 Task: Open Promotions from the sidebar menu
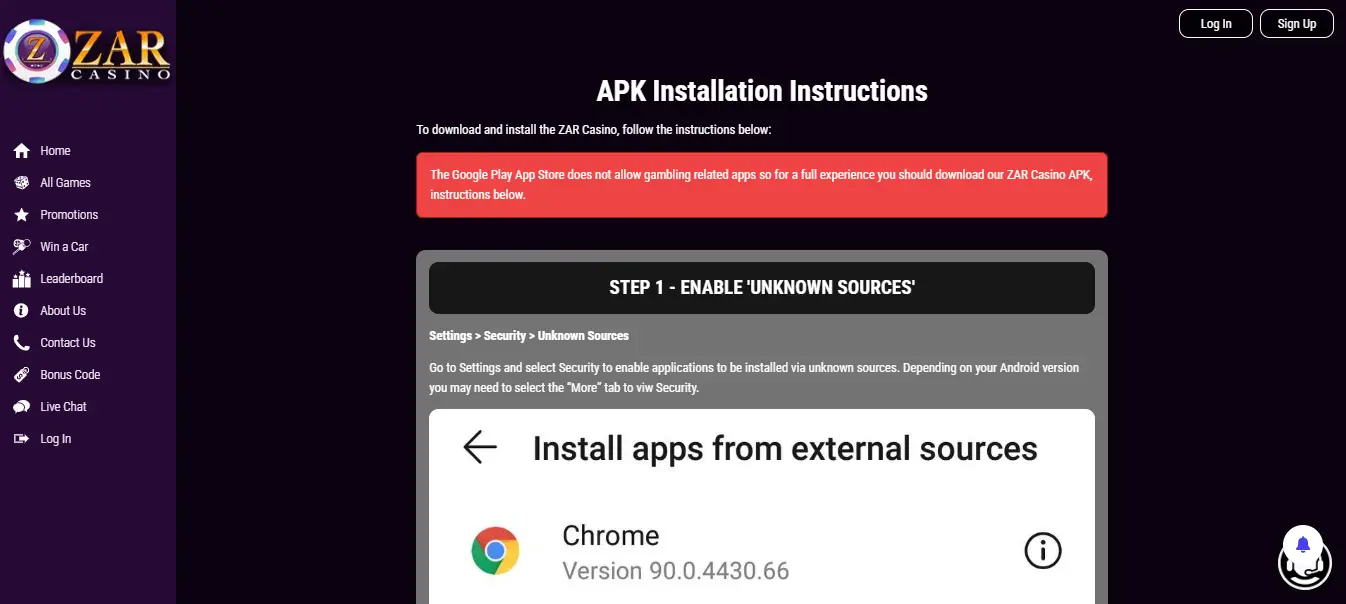coord(69,215)
